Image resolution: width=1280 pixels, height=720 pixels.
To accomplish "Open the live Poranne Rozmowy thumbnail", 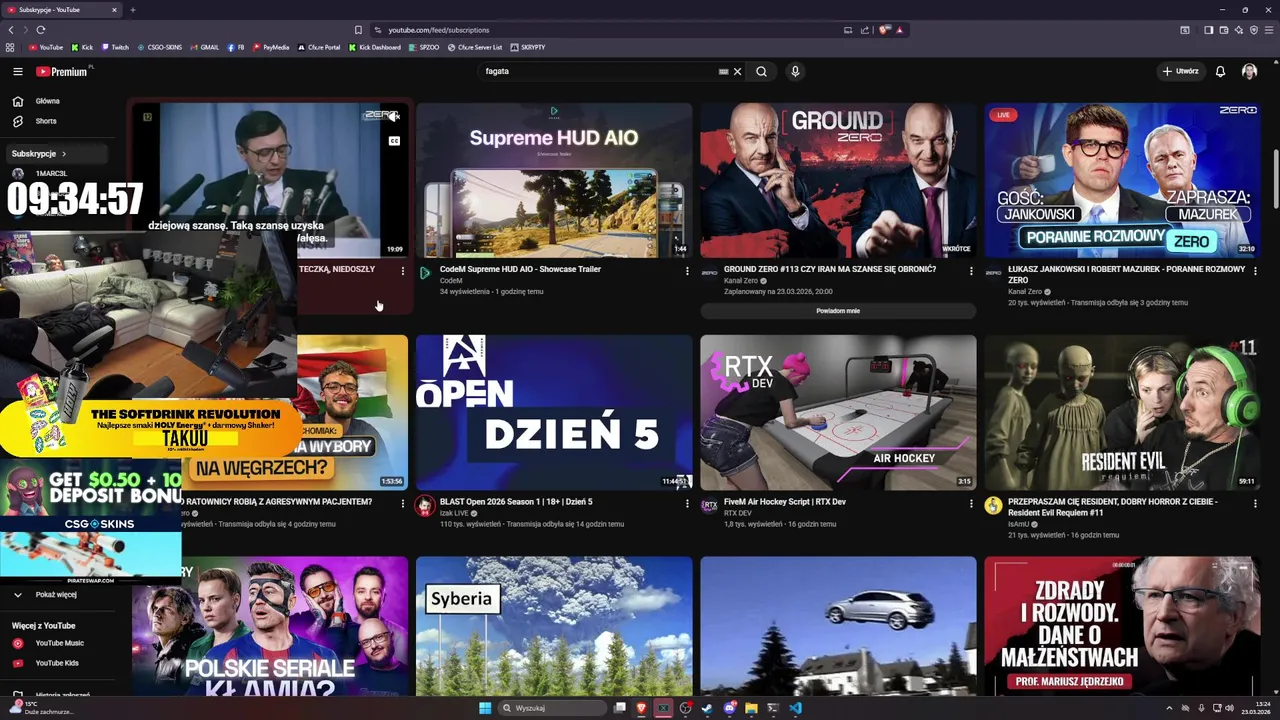I will pos(1122,180).
